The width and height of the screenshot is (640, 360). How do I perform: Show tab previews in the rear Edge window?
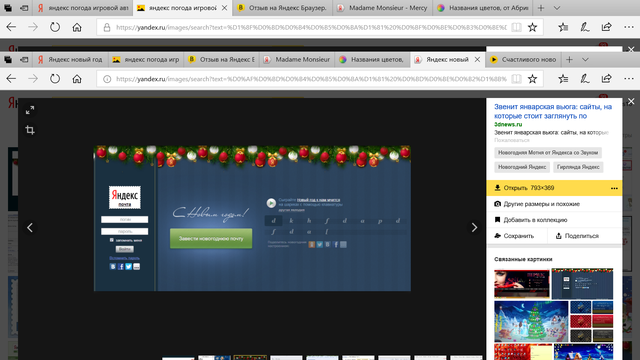557,8
